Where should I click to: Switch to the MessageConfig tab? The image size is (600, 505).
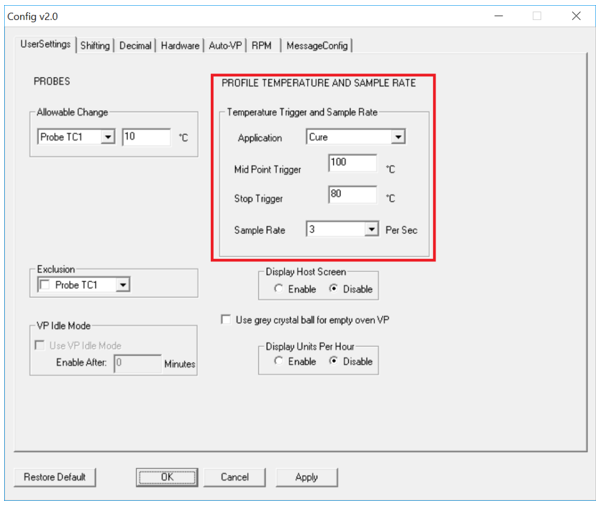(316, 45)
